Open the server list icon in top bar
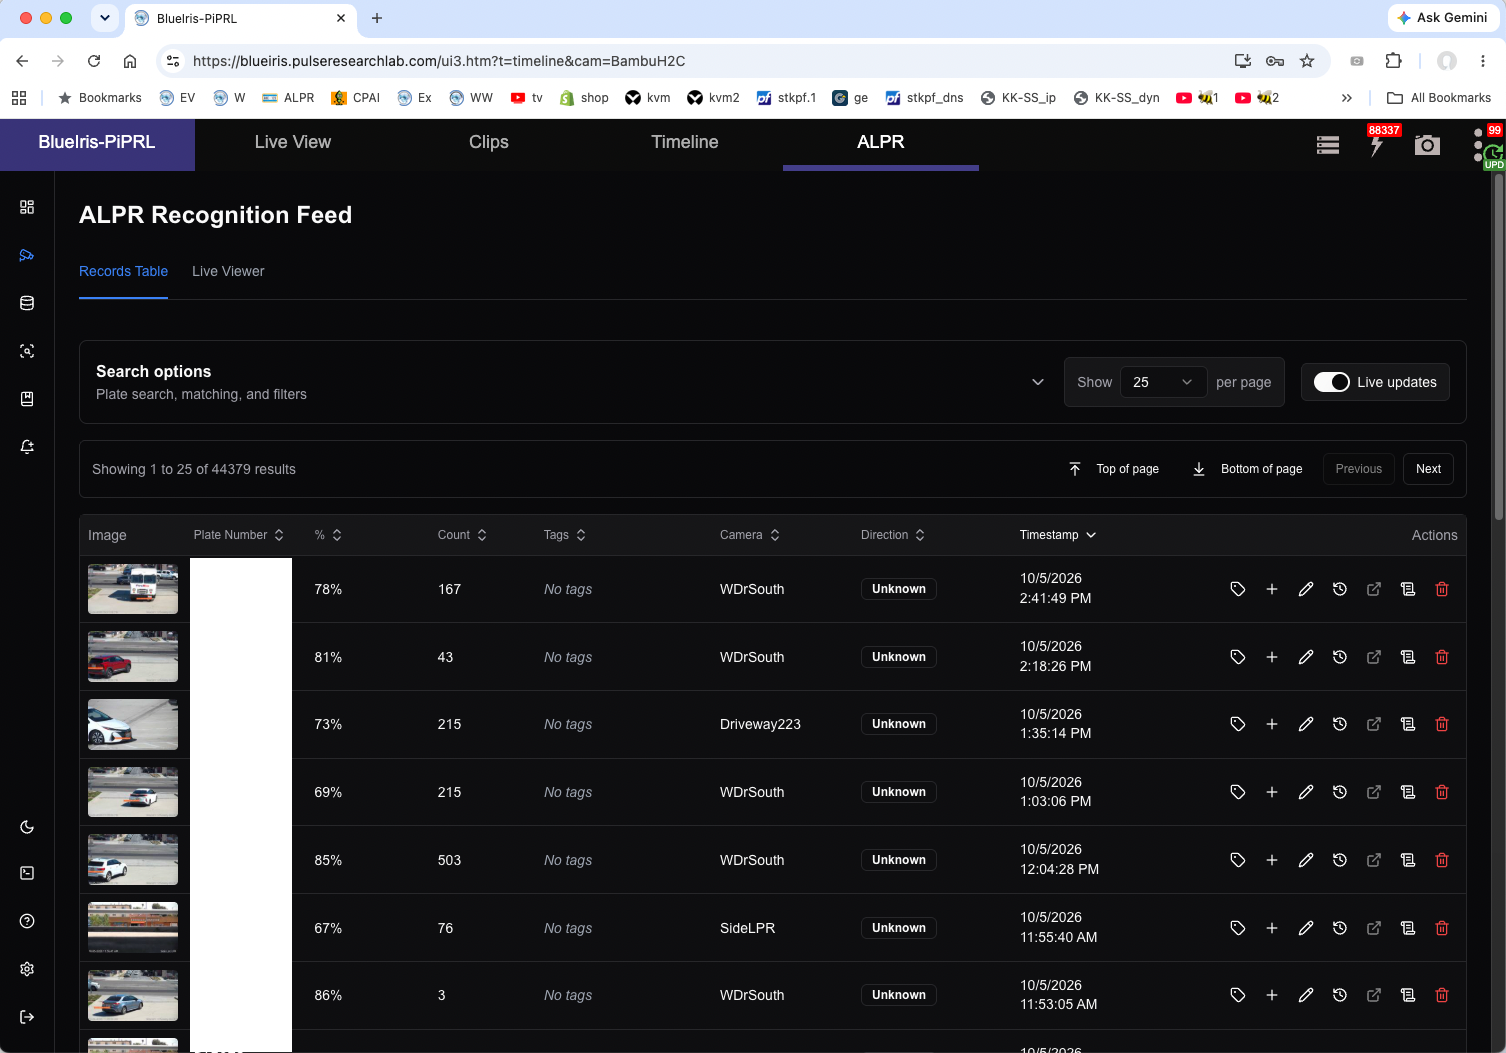Image resolution: width=1506 pixels, height=1053 pixels. 1328,145
